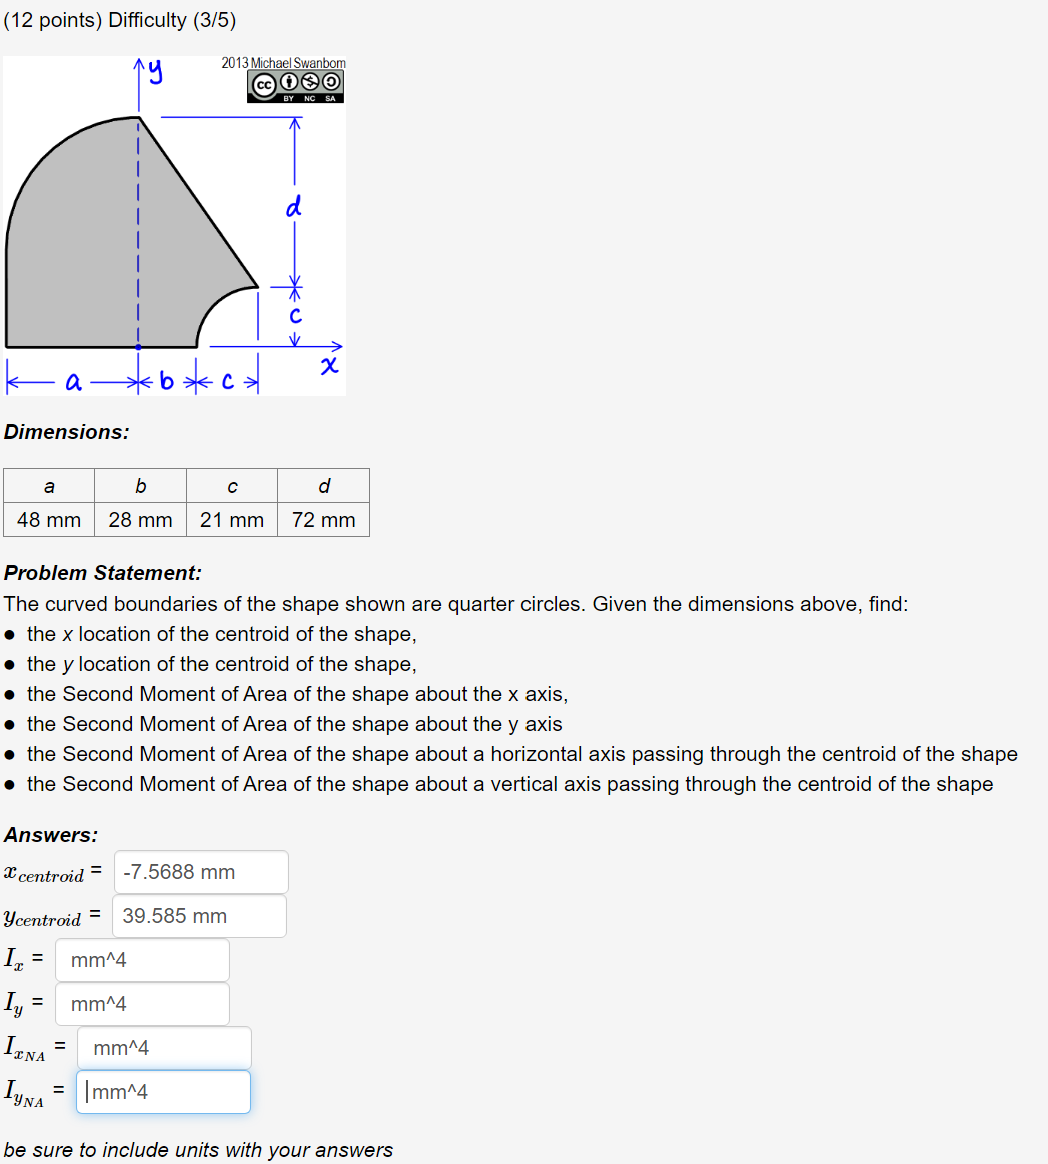Click the y_centroid value field showing 39.585 mm
This screenshot has height=1164, width=1048.
[x=198, y=915]
